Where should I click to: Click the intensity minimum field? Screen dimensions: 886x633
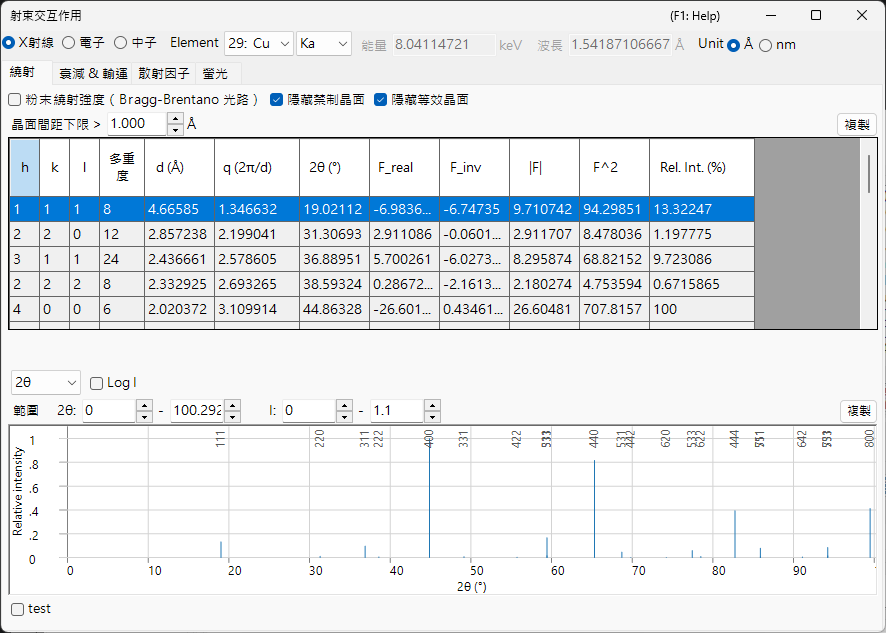pyautogui.click(x=309, y=411)
